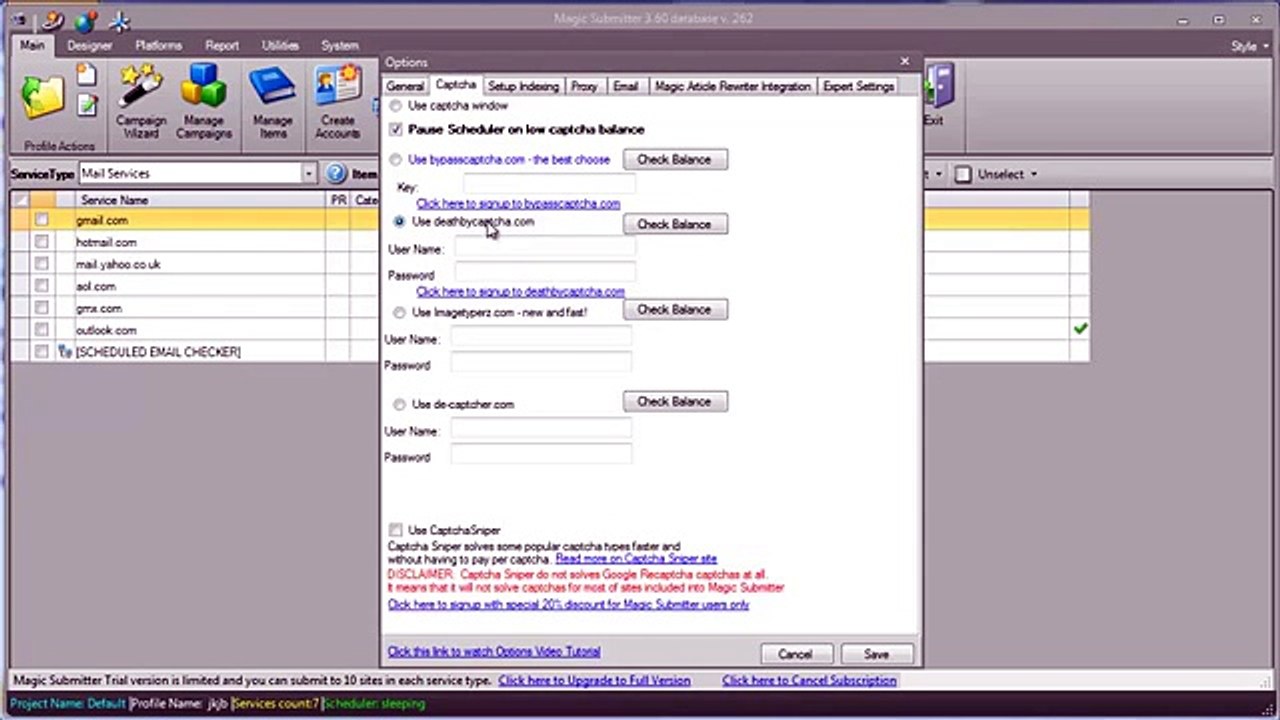Switch to the Proxy tab
The image size is (1280, 720).
pyautogui.click(x=584, y=87)
